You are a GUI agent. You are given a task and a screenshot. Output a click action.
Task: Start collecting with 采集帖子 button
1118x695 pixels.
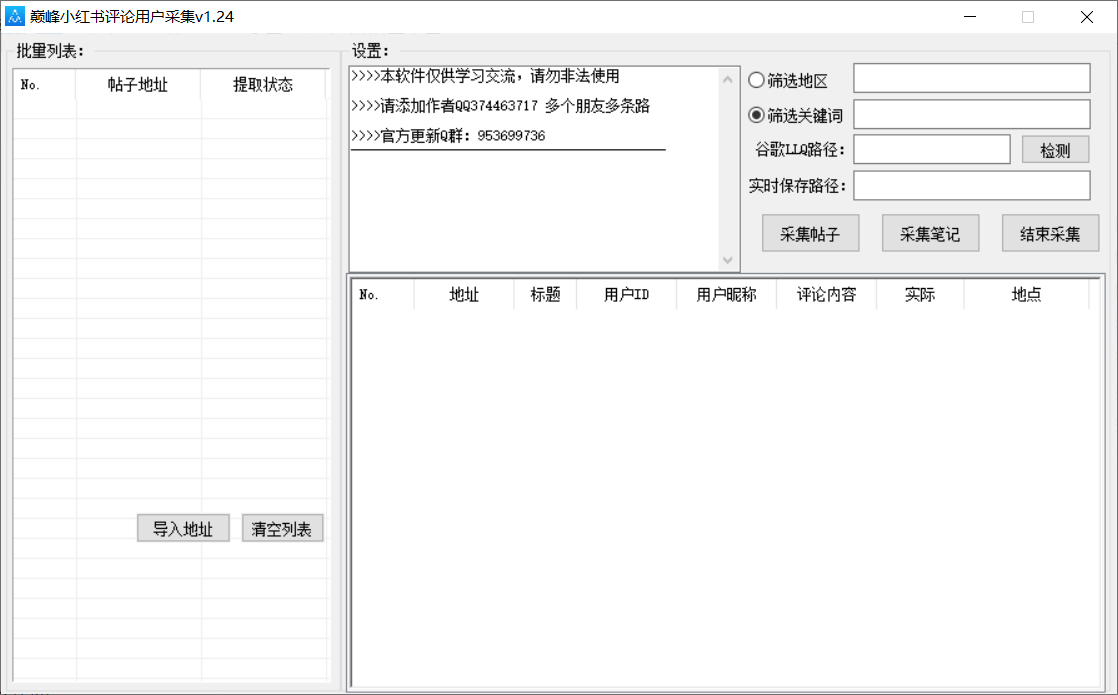click(x=810, y=234)
